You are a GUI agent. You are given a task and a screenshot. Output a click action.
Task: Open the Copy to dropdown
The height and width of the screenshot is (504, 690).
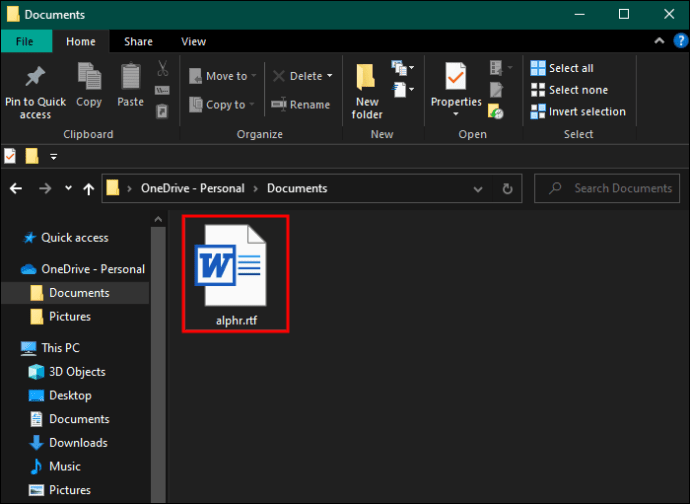(222, 105)
